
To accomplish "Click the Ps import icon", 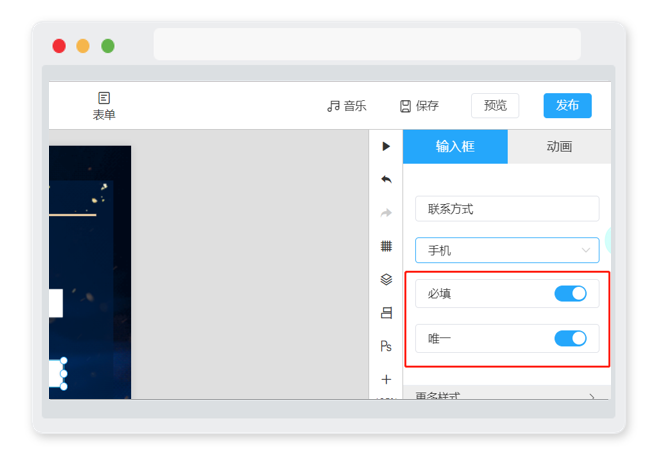I will (x=386, y=346).
